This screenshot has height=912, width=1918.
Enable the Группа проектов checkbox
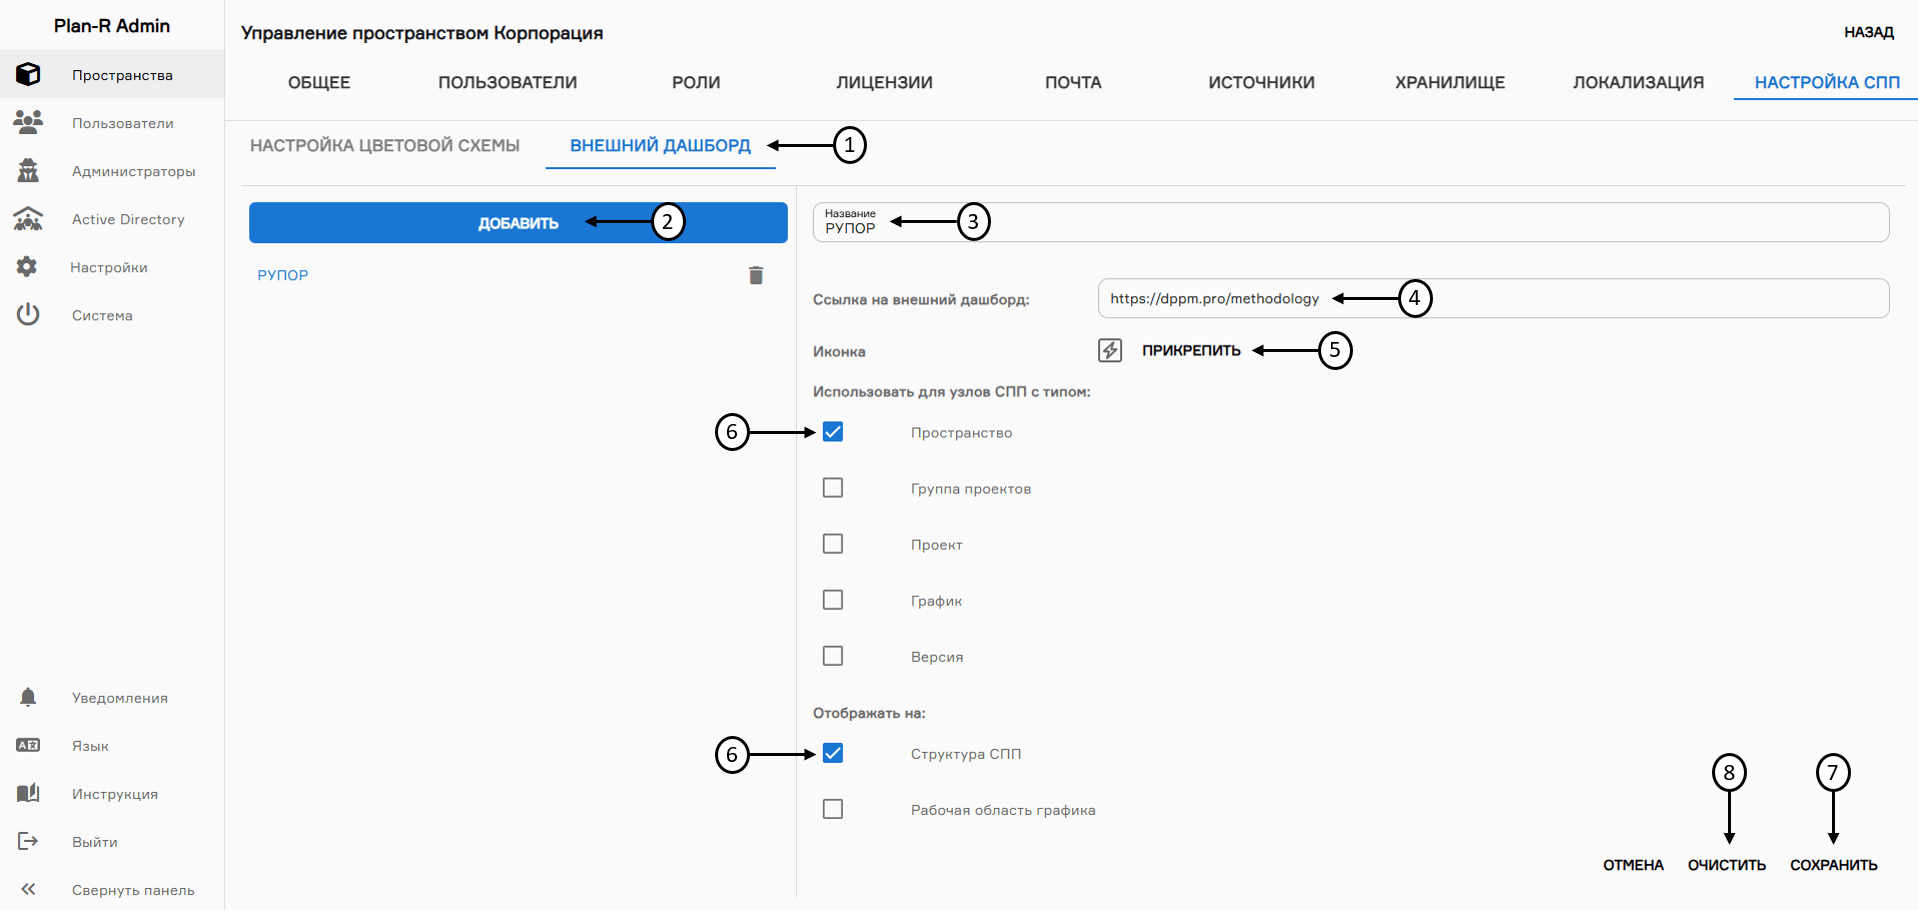833,488
